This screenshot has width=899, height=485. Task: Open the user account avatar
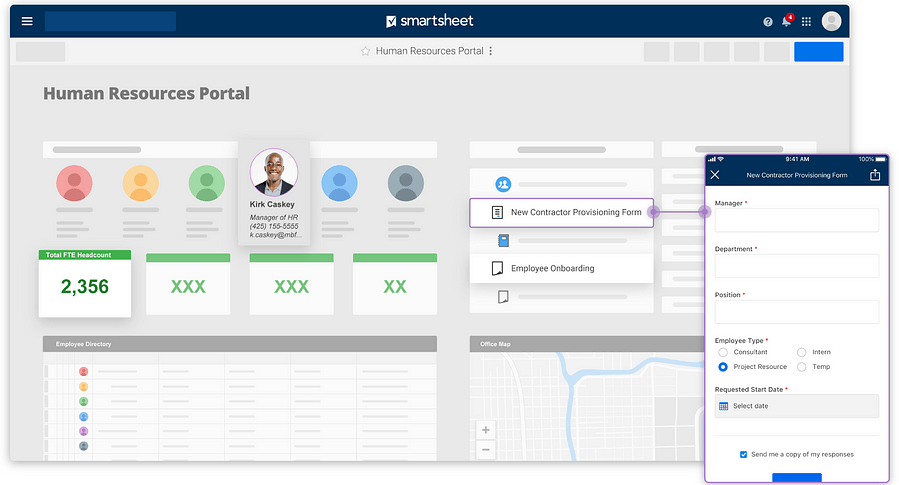(x=831, y=21)
